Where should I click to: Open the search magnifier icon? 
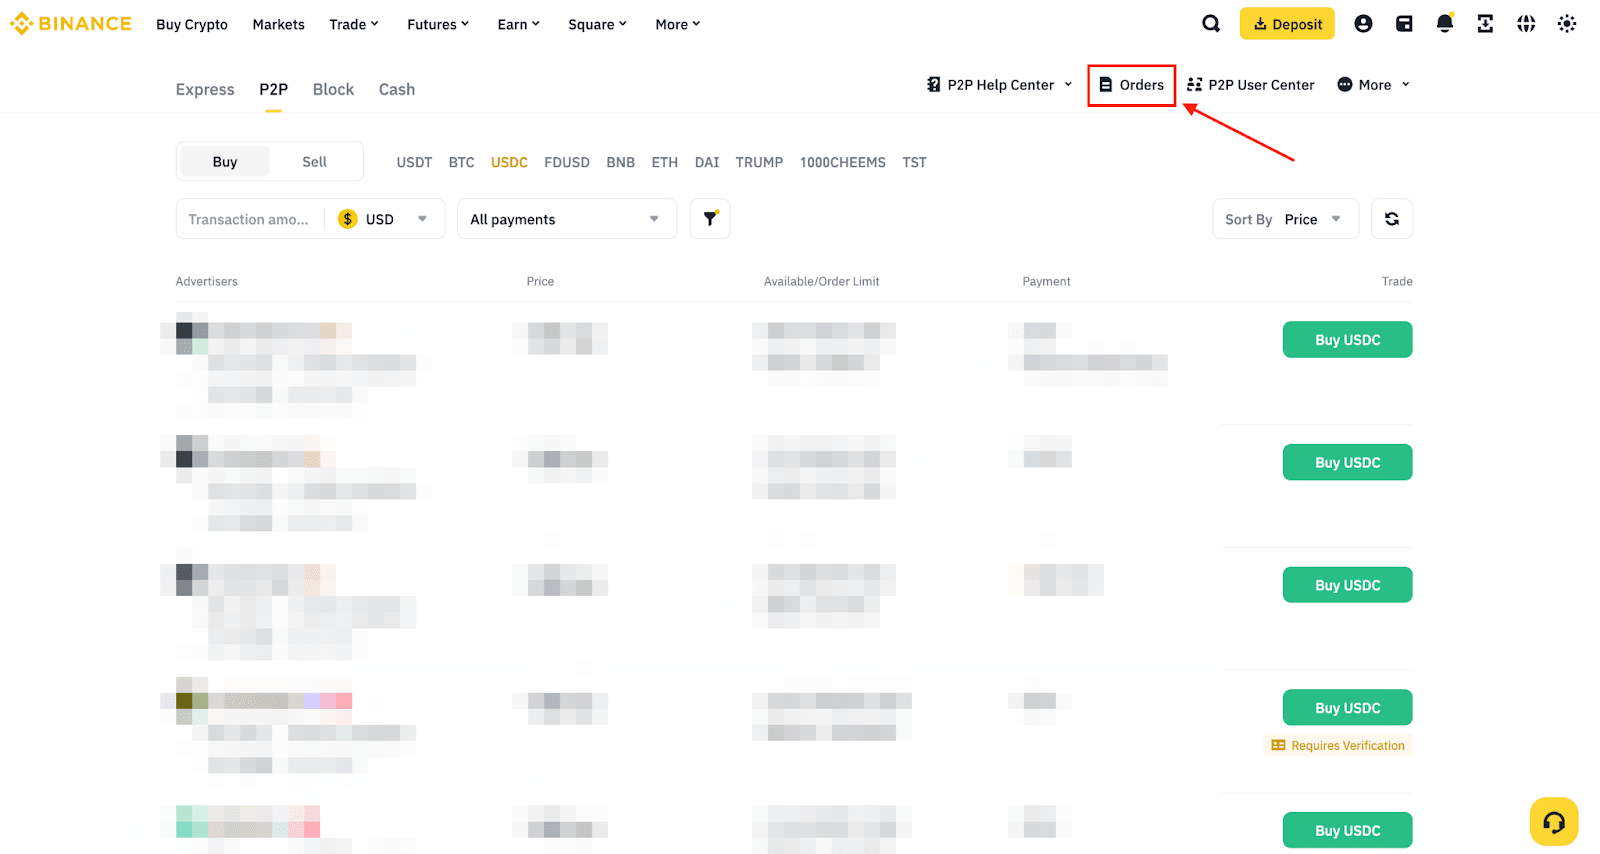[x=1211, y=24]
